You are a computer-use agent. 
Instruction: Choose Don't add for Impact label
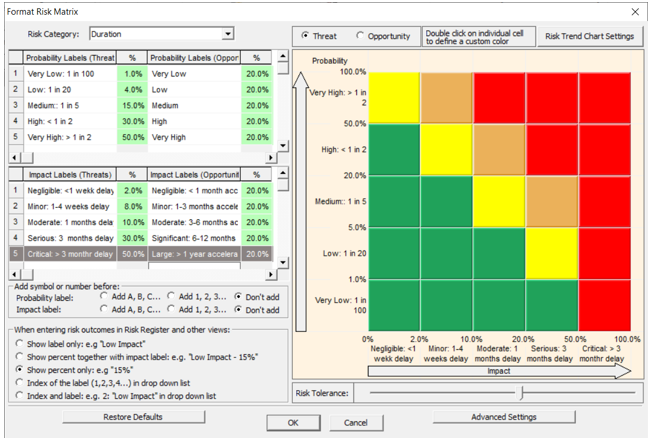(x=238, y=309)
